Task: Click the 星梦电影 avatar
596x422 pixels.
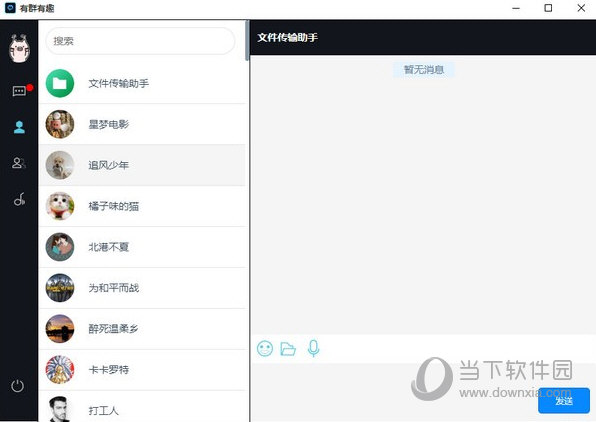Action: pos(60,124)
